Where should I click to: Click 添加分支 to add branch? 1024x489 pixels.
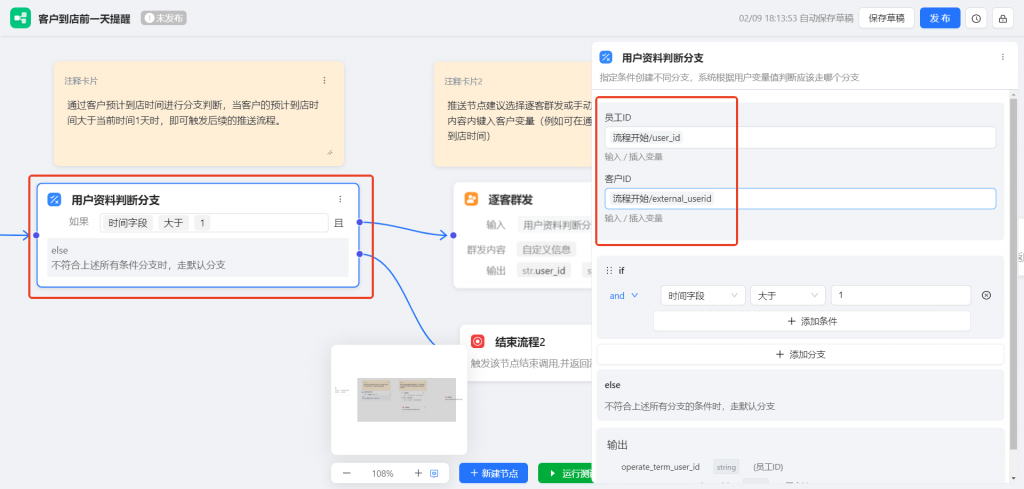tap(800, 355)
